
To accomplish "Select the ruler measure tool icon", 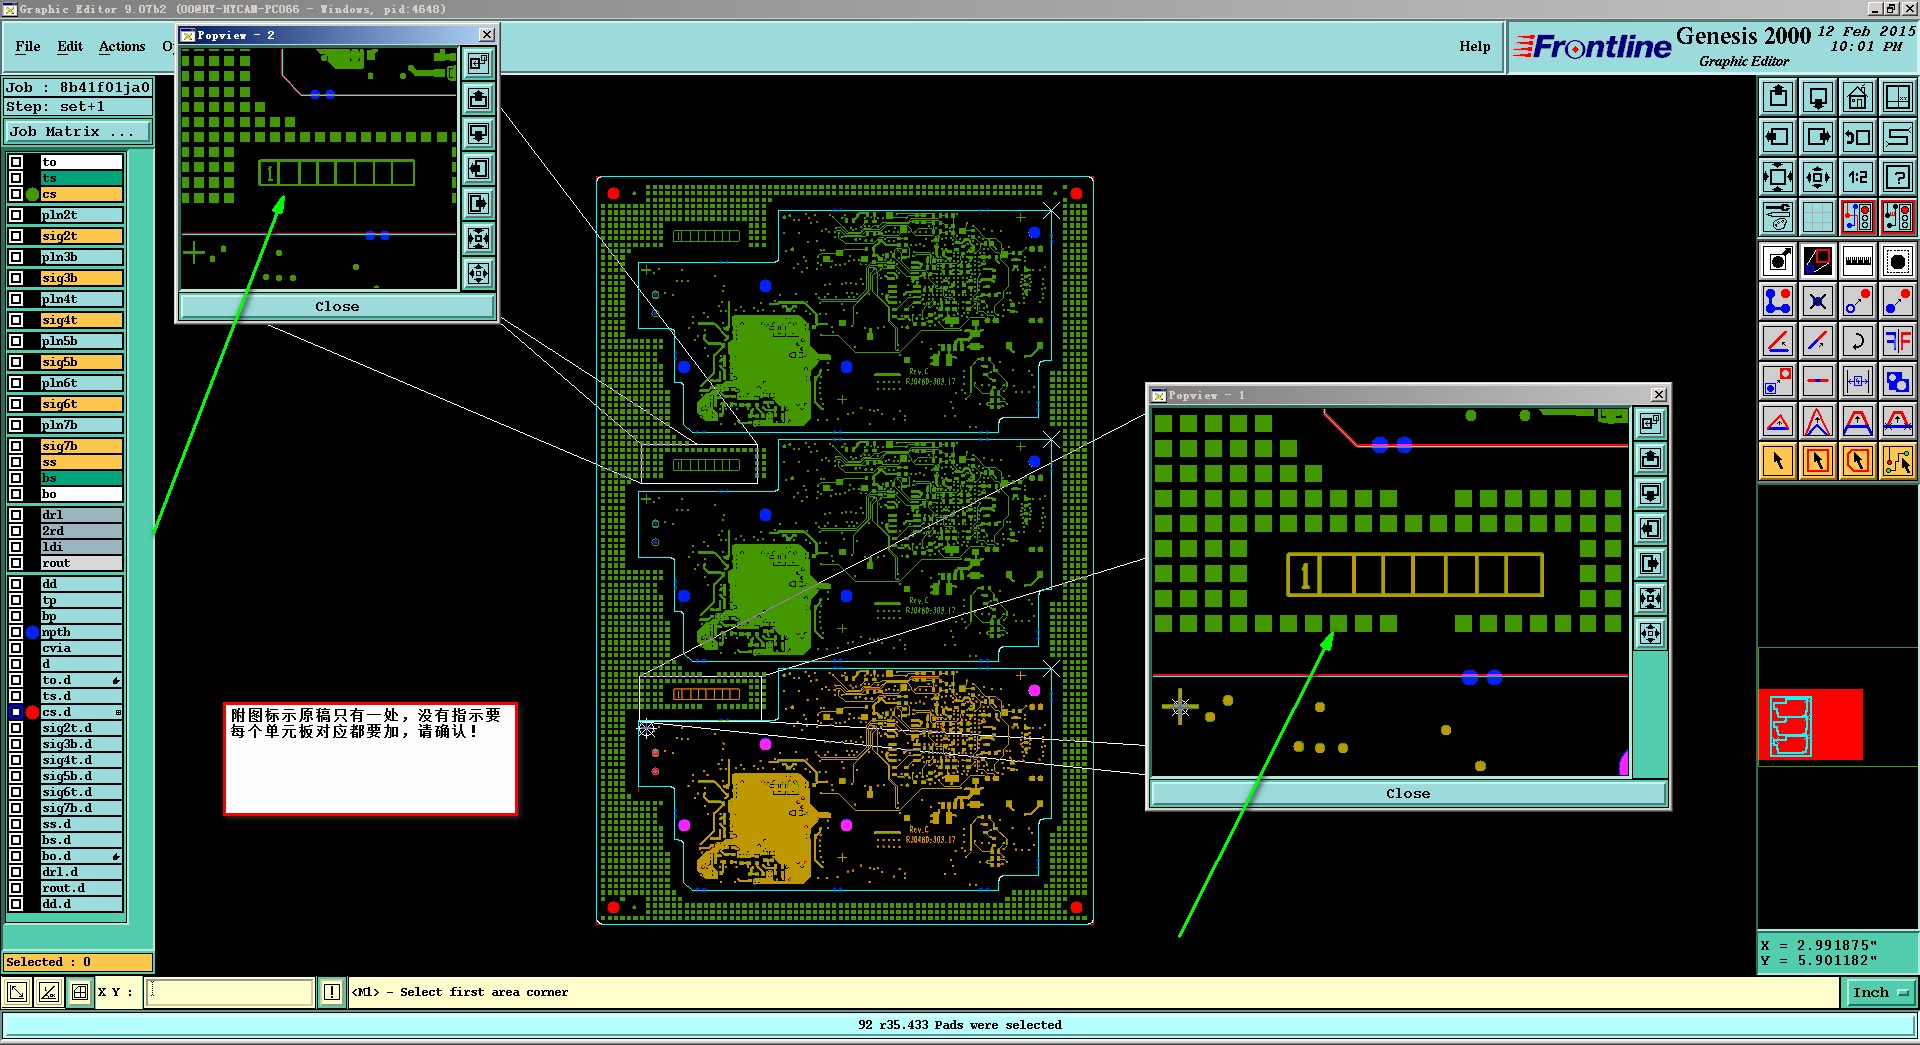I will click(x=1858, y=261).
